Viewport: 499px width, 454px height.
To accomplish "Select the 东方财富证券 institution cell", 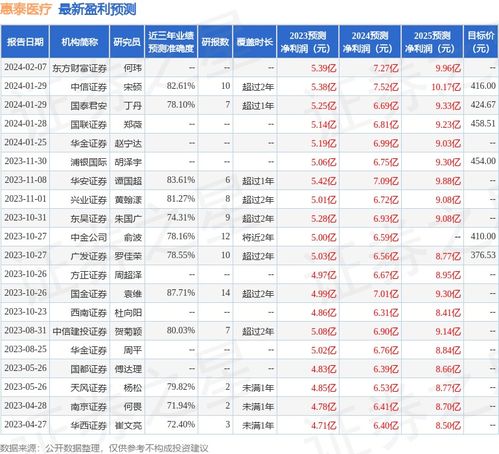I will pos(79,68).
